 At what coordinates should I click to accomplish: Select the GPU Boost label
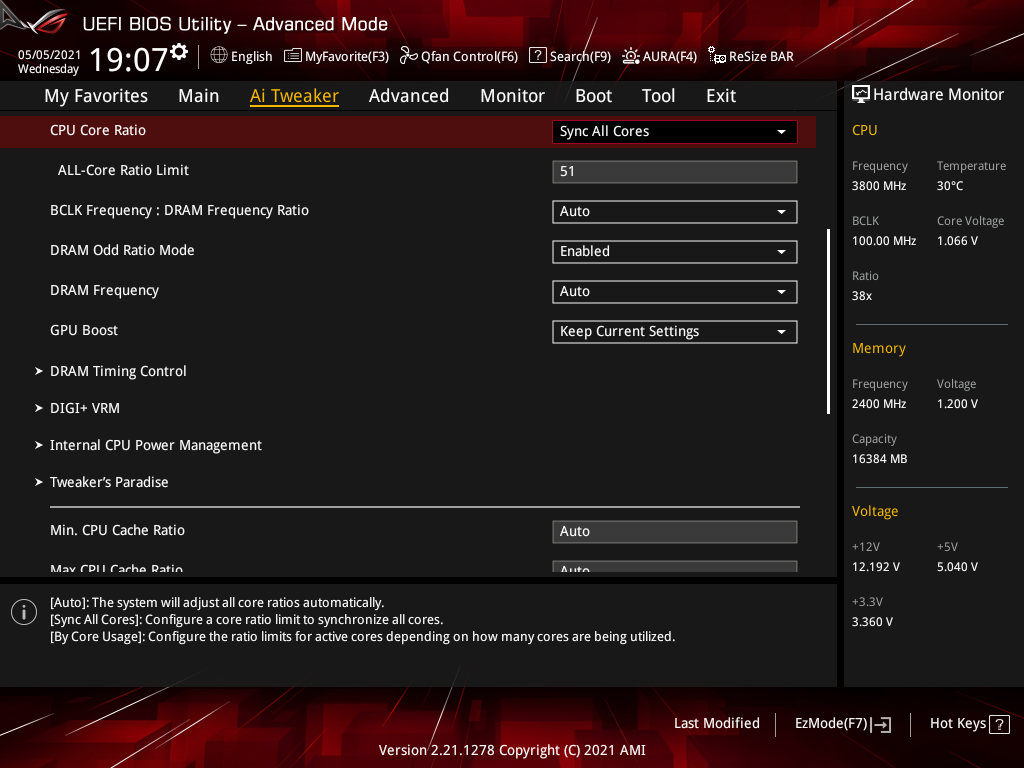(x=84, y=330)
